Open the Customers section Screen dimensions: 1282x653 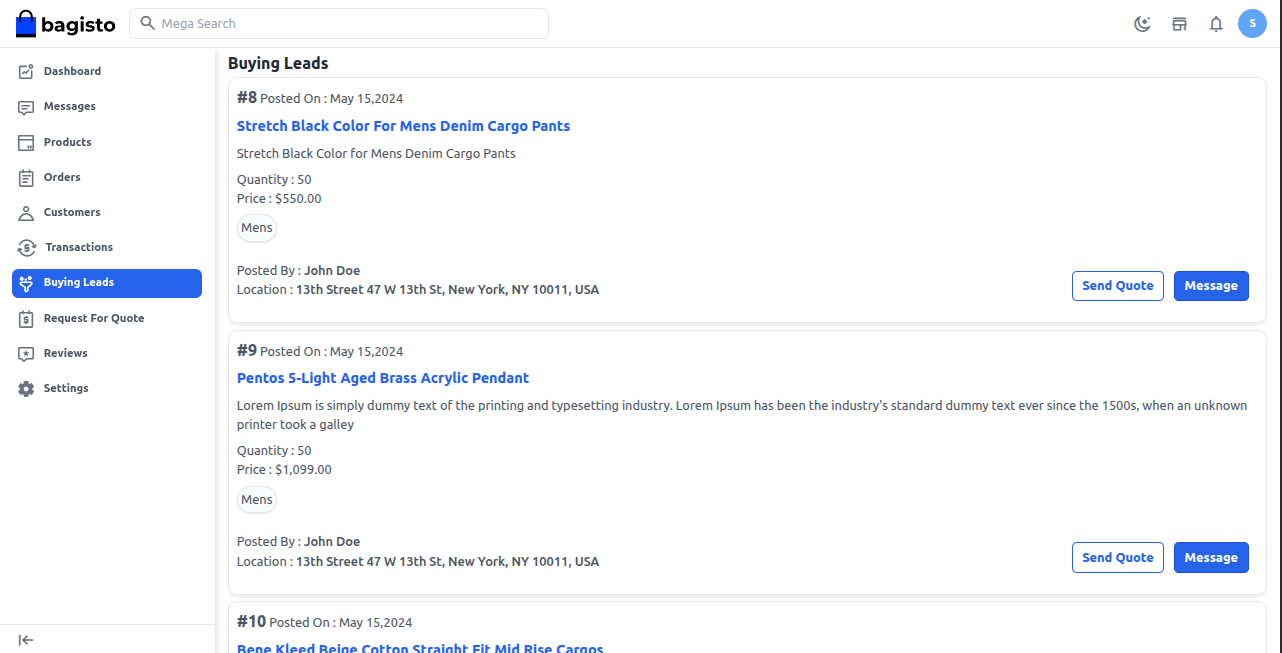pyautogui.click(x=71, y=212)
